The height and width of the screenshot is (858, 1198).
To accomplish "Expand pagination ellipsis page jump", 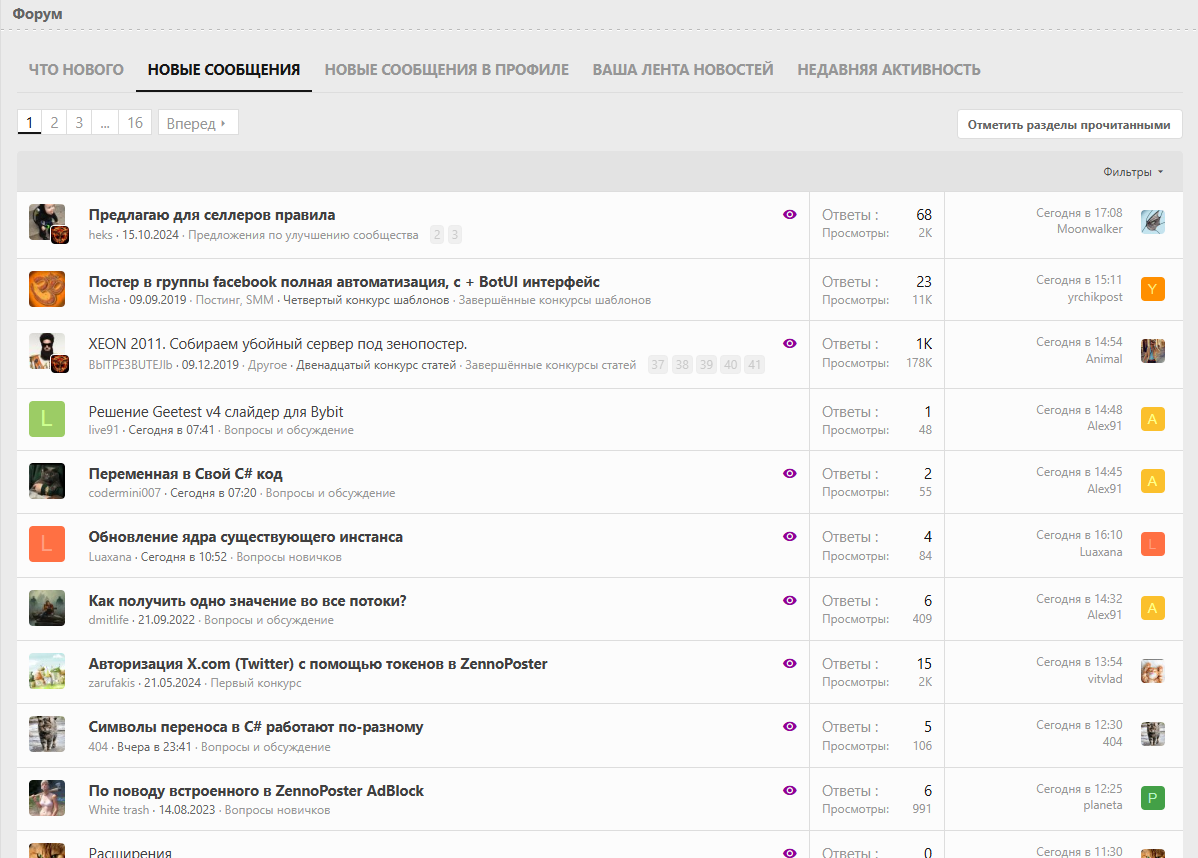I will coord(105,123).
